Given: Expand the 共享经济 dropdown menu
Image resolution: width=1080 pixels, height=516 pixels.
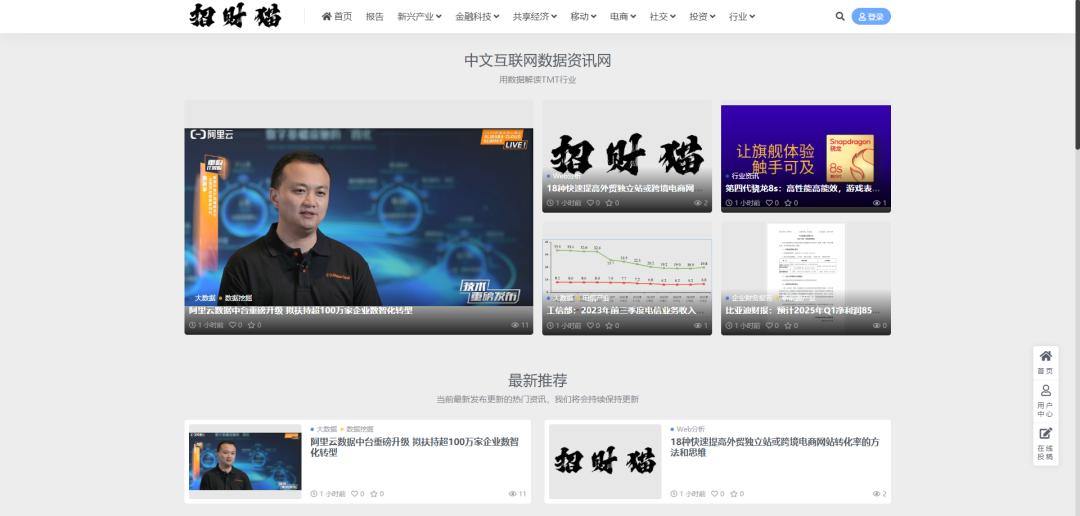Looking at the screenshot, I should click(x=535, y=17).
